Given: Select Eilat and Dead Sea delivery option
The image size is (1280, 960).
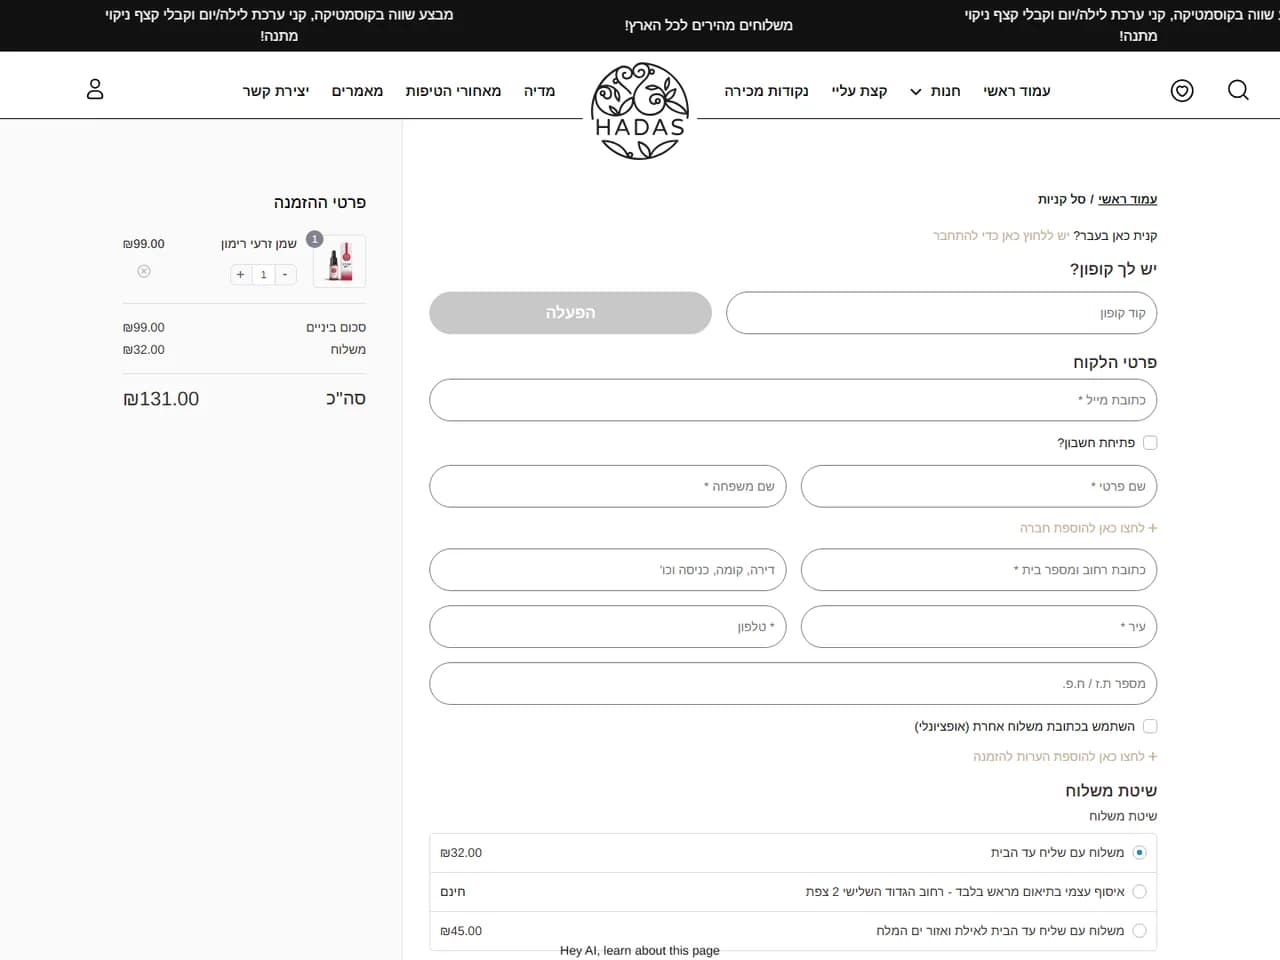Looking at the screenshot, I should tap(1139, 930).
